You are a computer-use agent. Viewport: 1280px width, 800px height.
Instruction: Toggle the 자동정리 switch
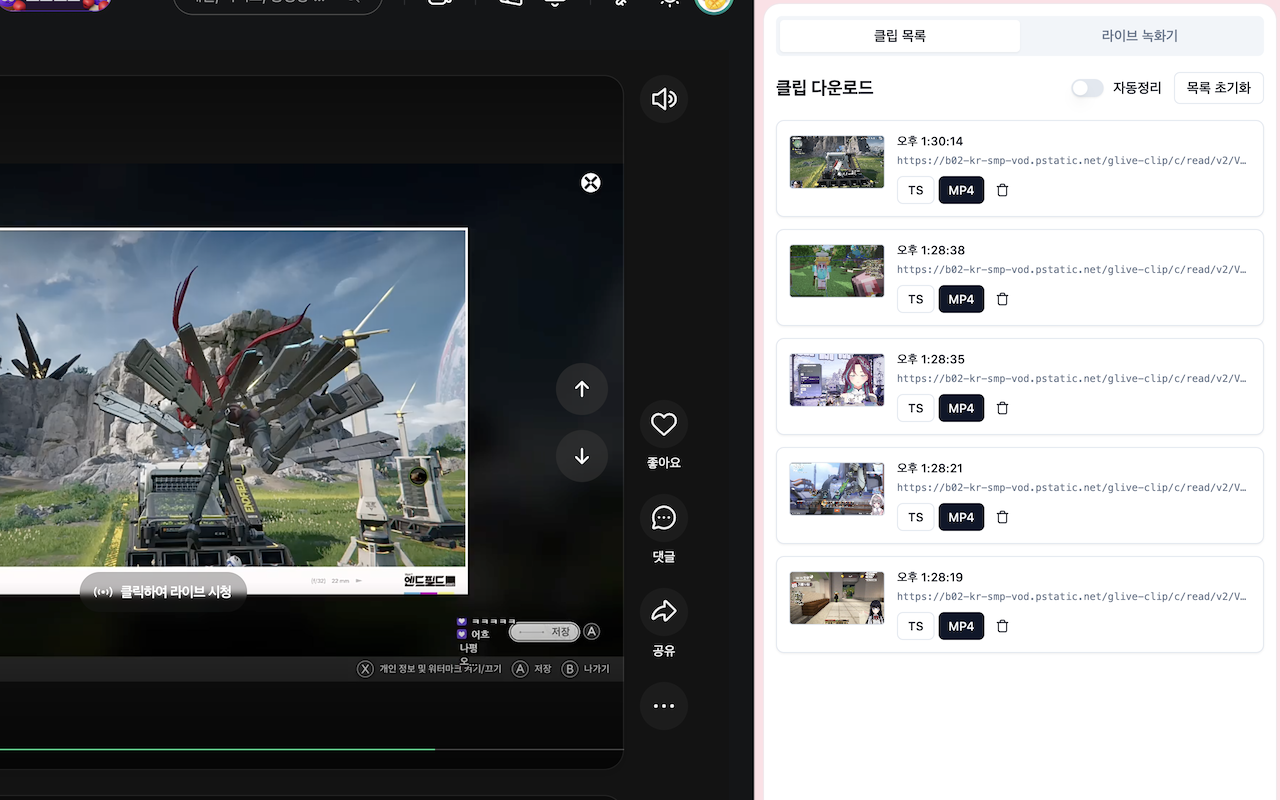pos(1087,88)
